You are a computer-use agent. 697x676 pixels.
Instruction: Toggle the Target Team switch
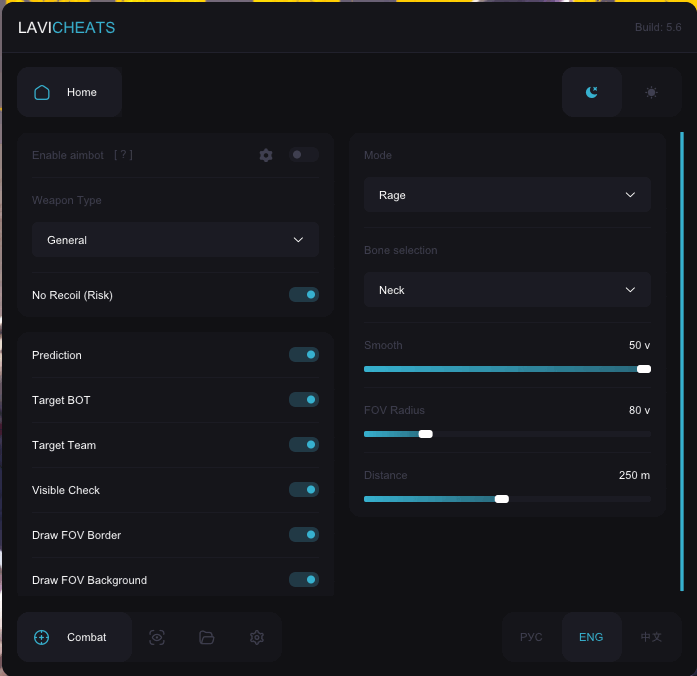point(304,444)
